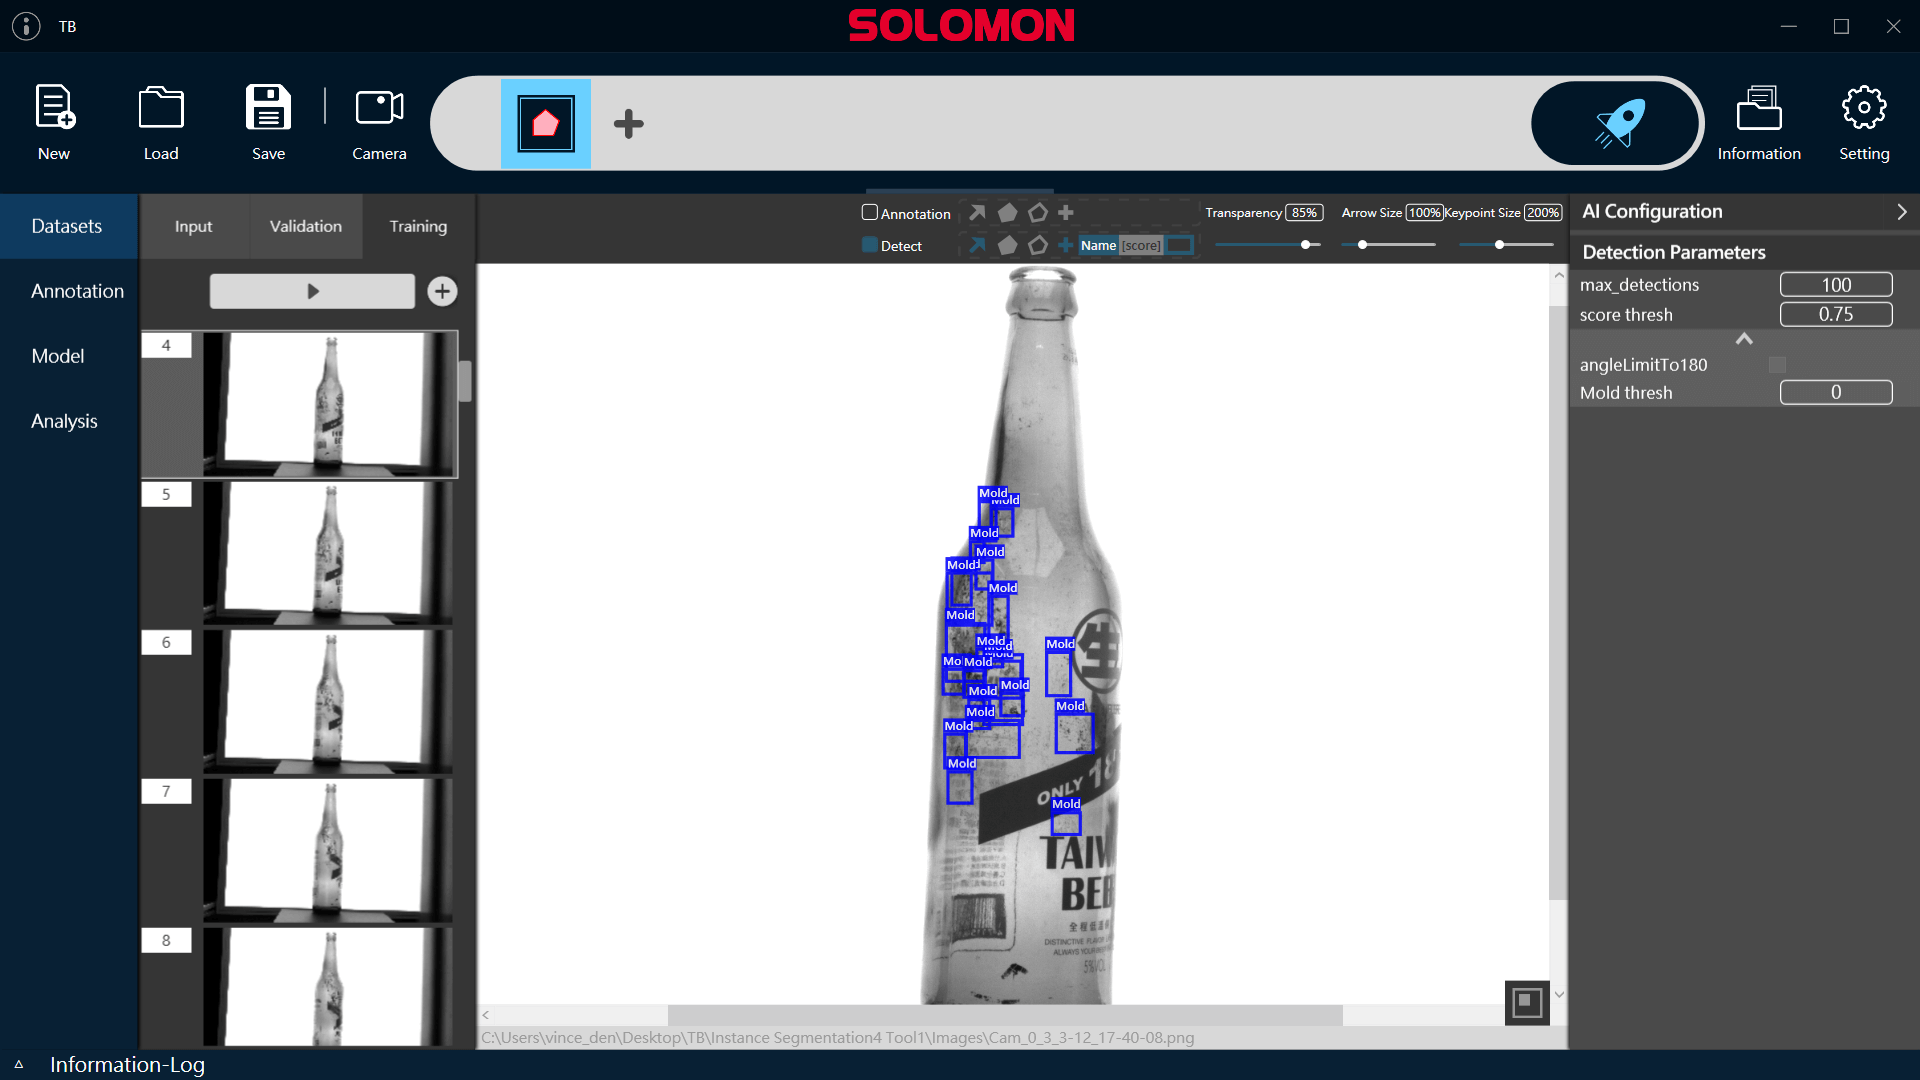The height and width of the screenshot is (1080, 1920).
Task: Select the filled polygon icon in the Detect row
Action: coord(1007,245)
